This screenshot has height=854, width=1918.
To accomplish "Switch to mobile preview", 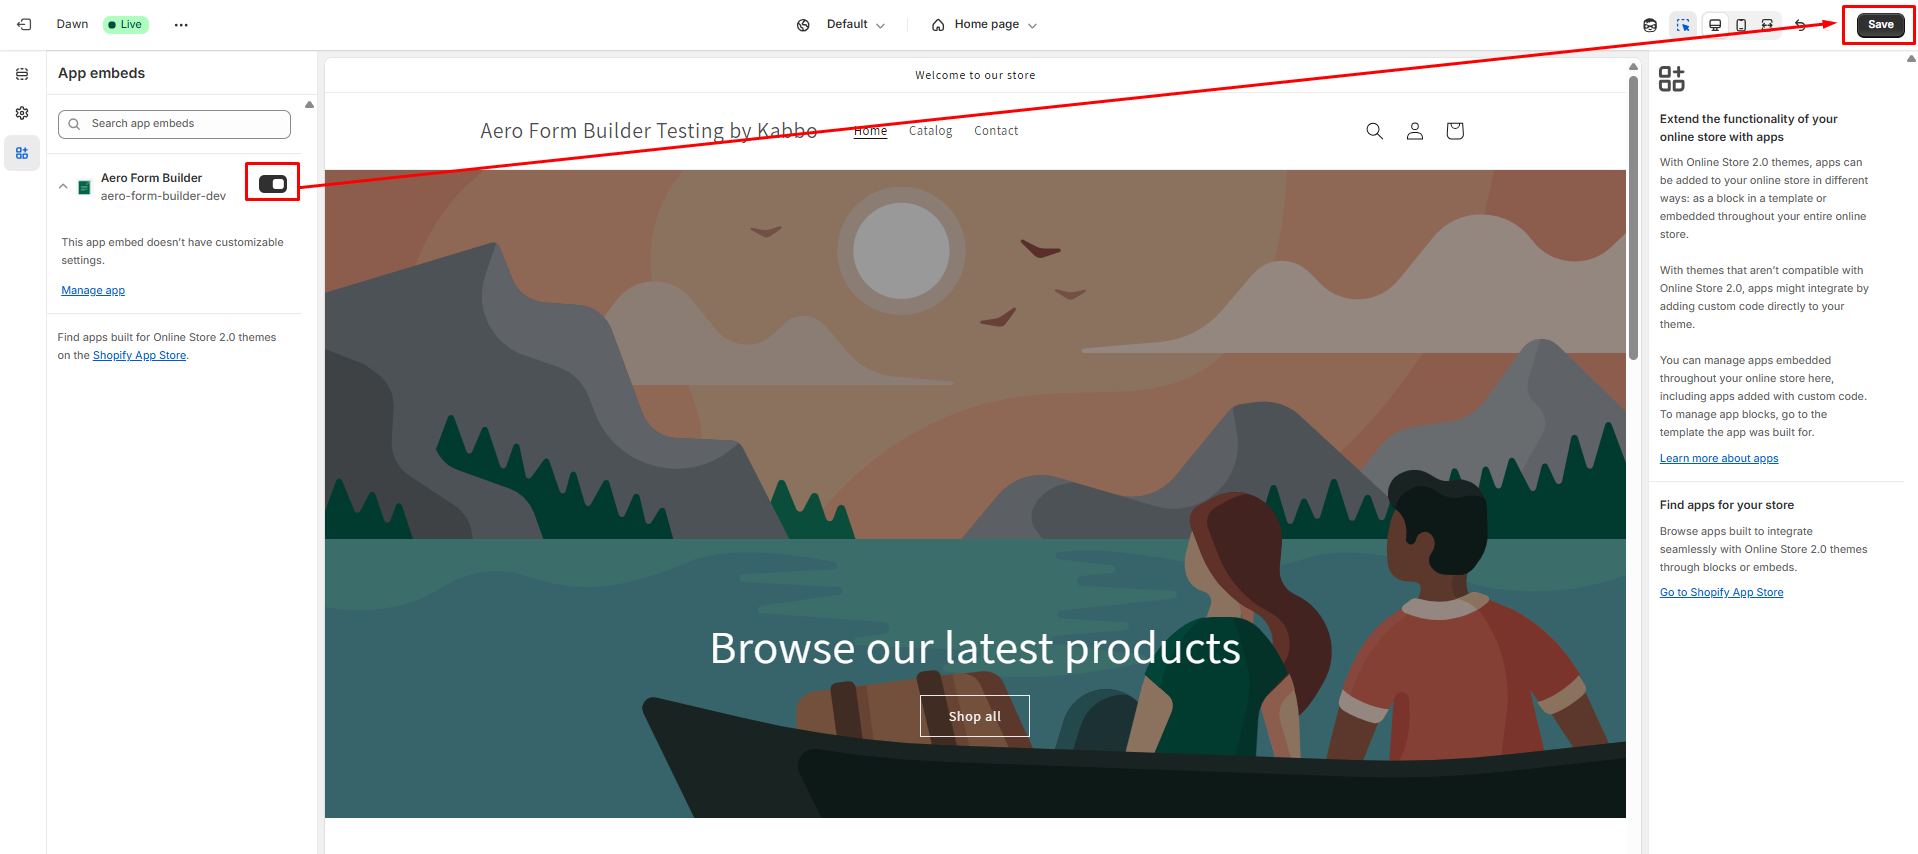I will point(1741,25).
